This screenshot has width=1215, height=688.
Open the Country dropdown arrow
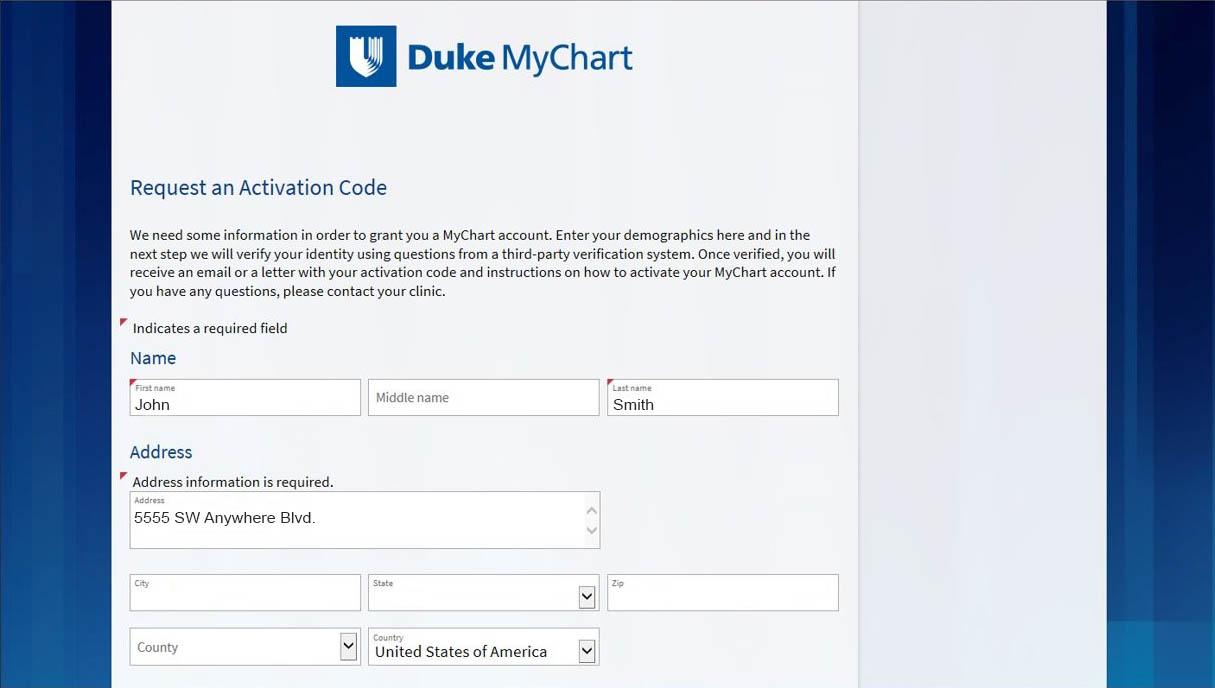[x=587, y=651]
